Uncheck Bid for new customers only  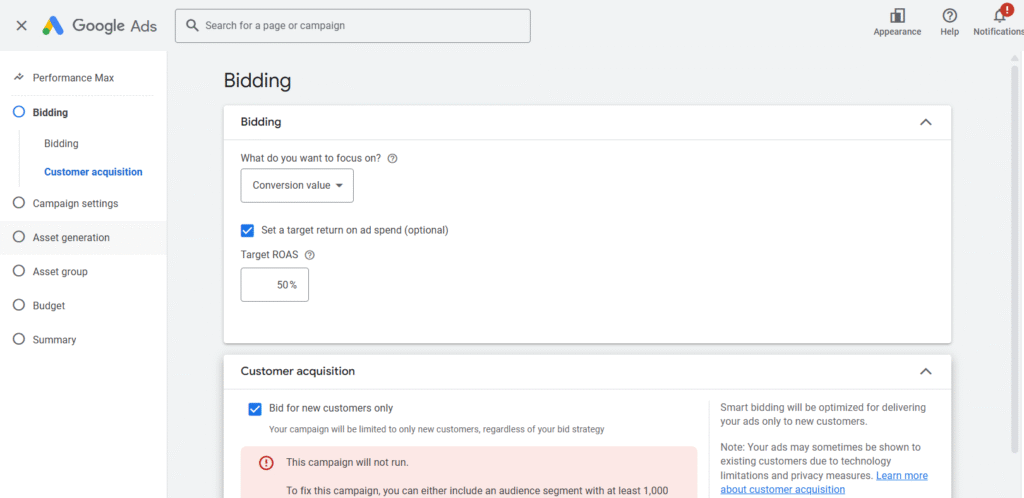tap(255, 409)
